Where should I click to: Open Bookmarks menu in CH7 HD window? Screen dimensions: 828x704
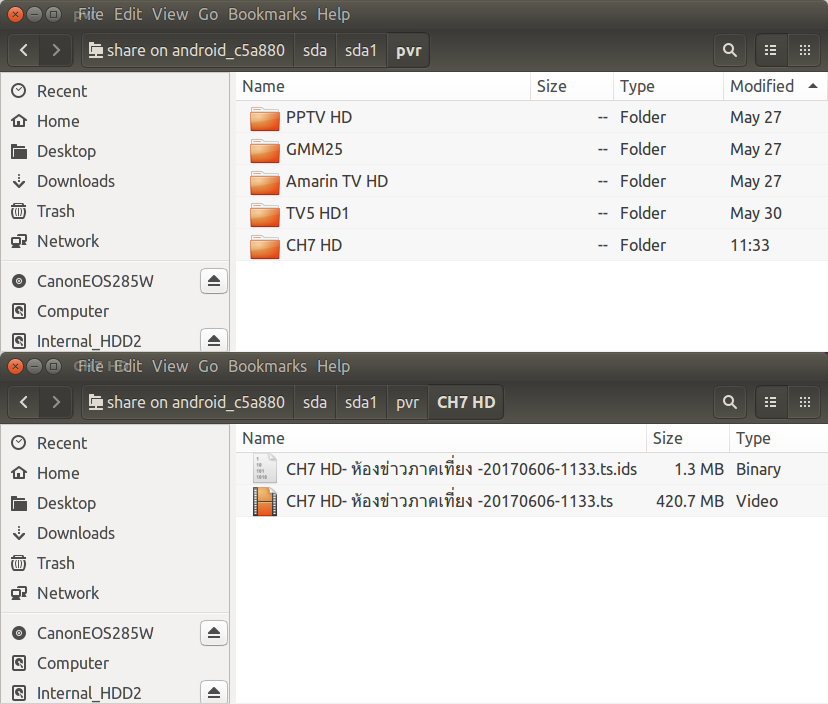tap(267, 367)
